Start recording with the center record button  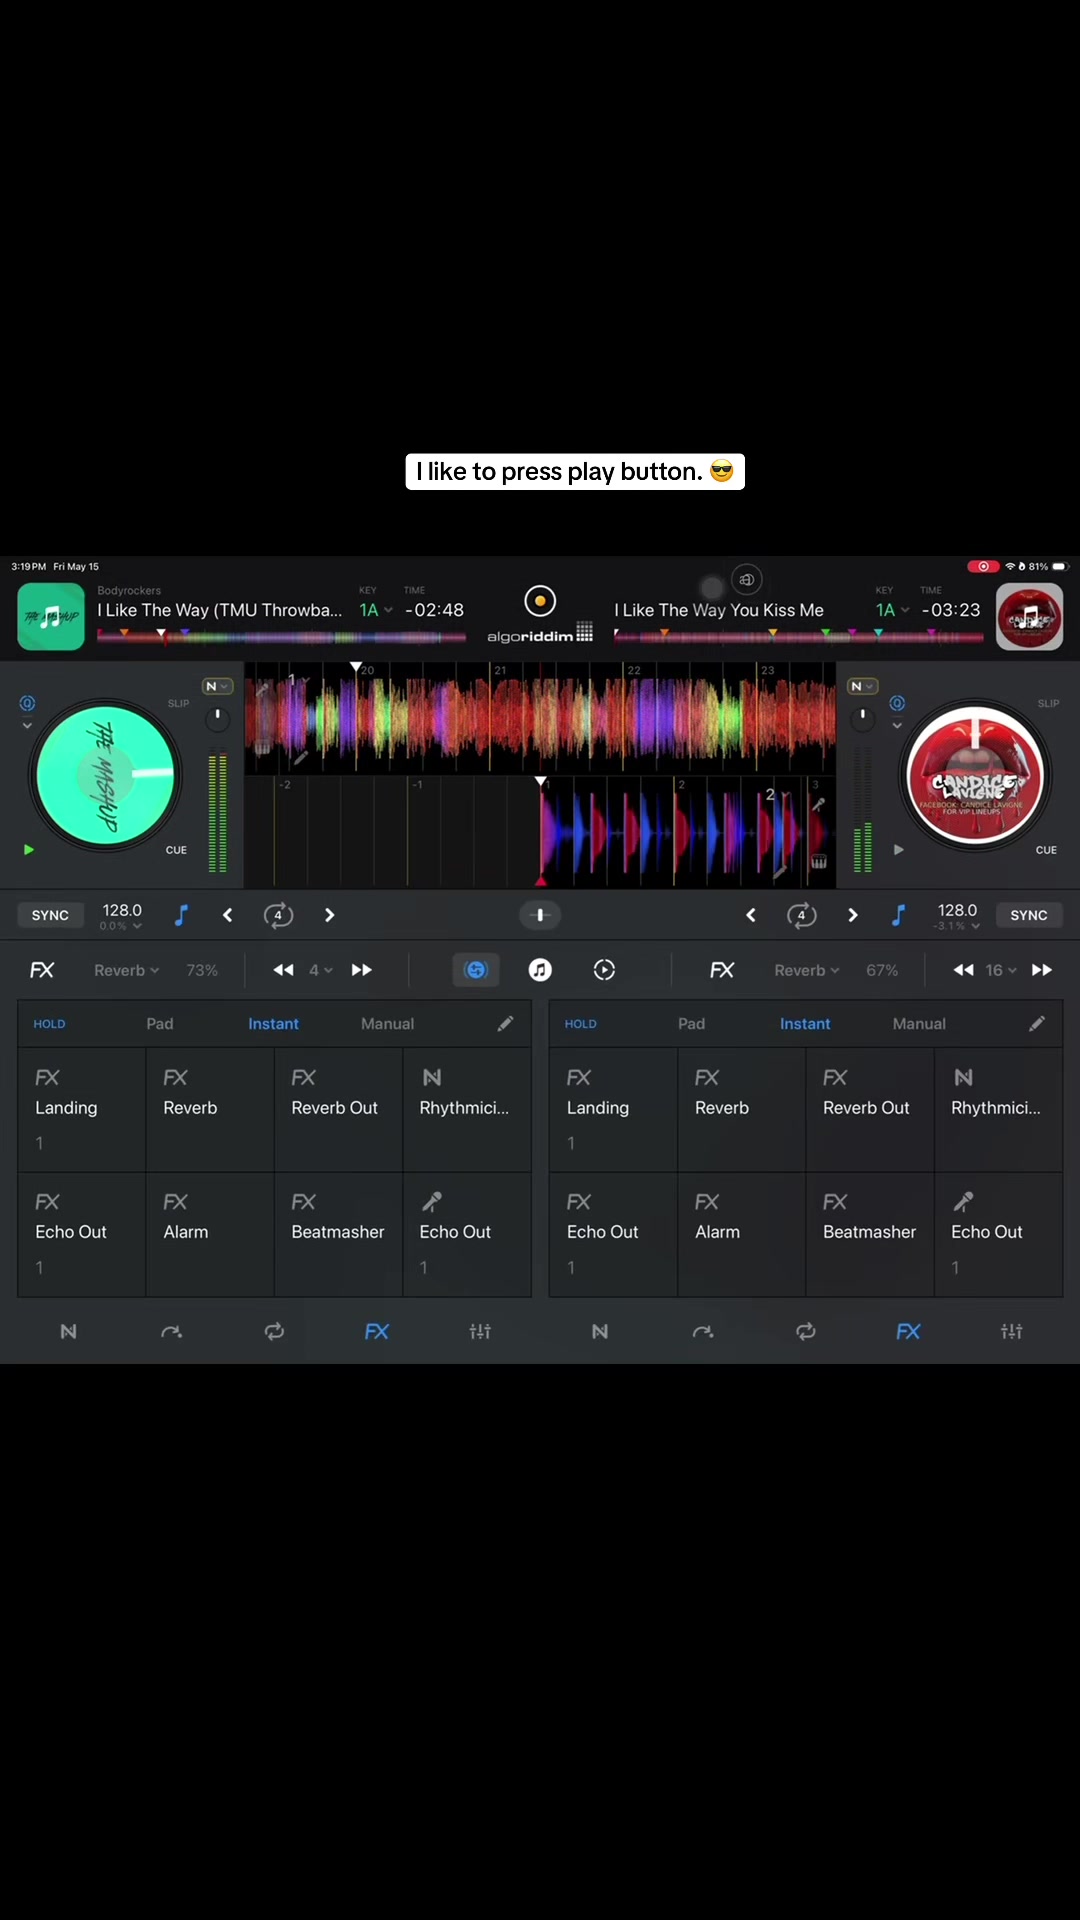pos(540,601)
